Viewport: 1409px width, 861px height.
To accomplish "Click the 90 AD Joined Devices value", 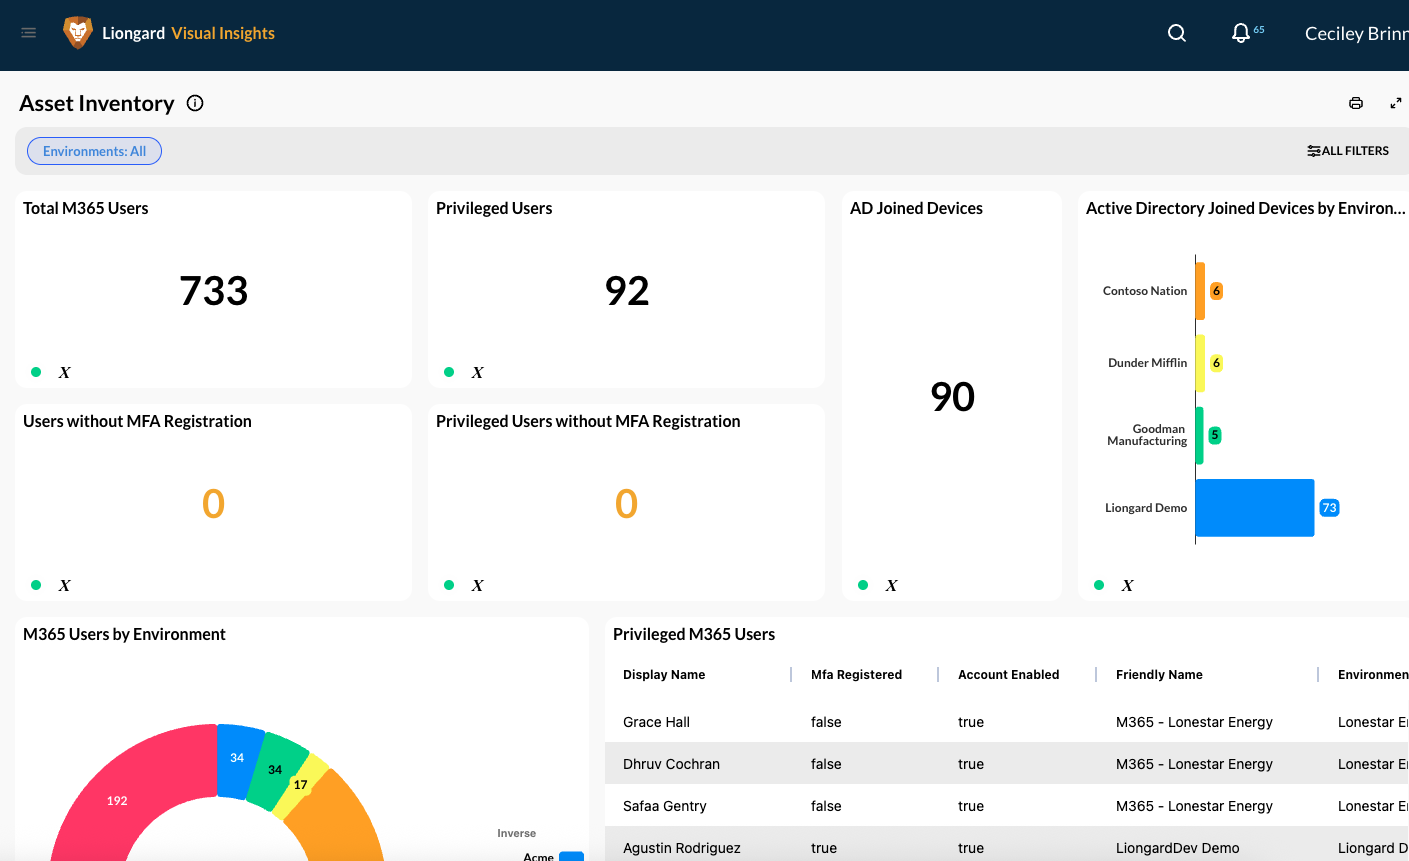I will click(x=952, y=397).
